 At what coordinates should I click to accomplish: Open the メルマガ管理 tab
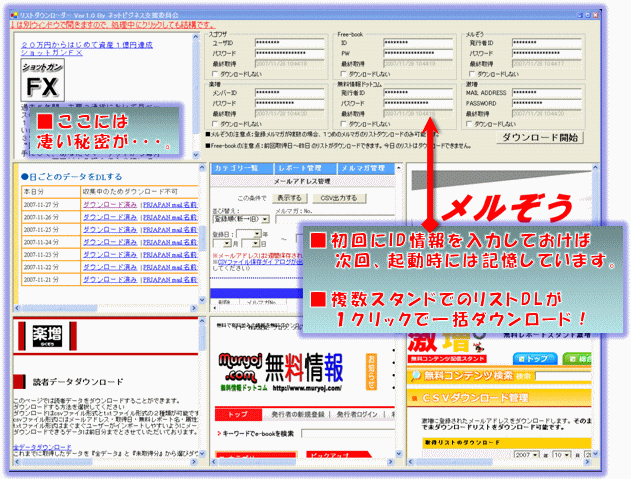pyautogui.click(x=366, y=168)
